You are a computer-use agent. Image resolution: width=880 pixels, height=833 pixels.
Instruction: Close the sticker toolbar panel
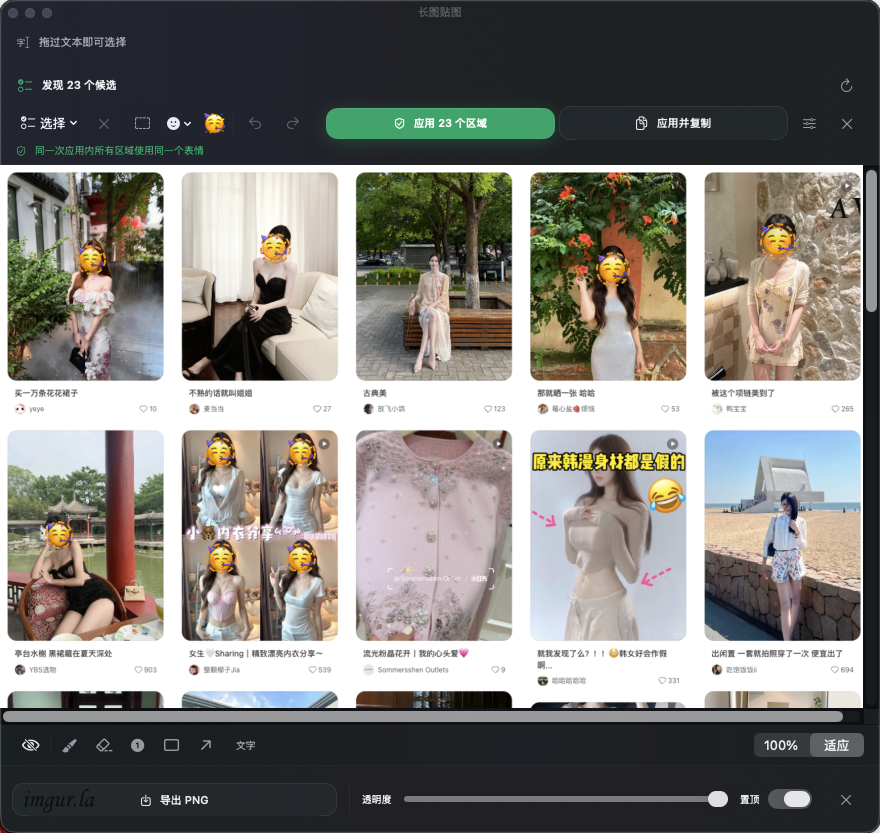tap(847, 123)
